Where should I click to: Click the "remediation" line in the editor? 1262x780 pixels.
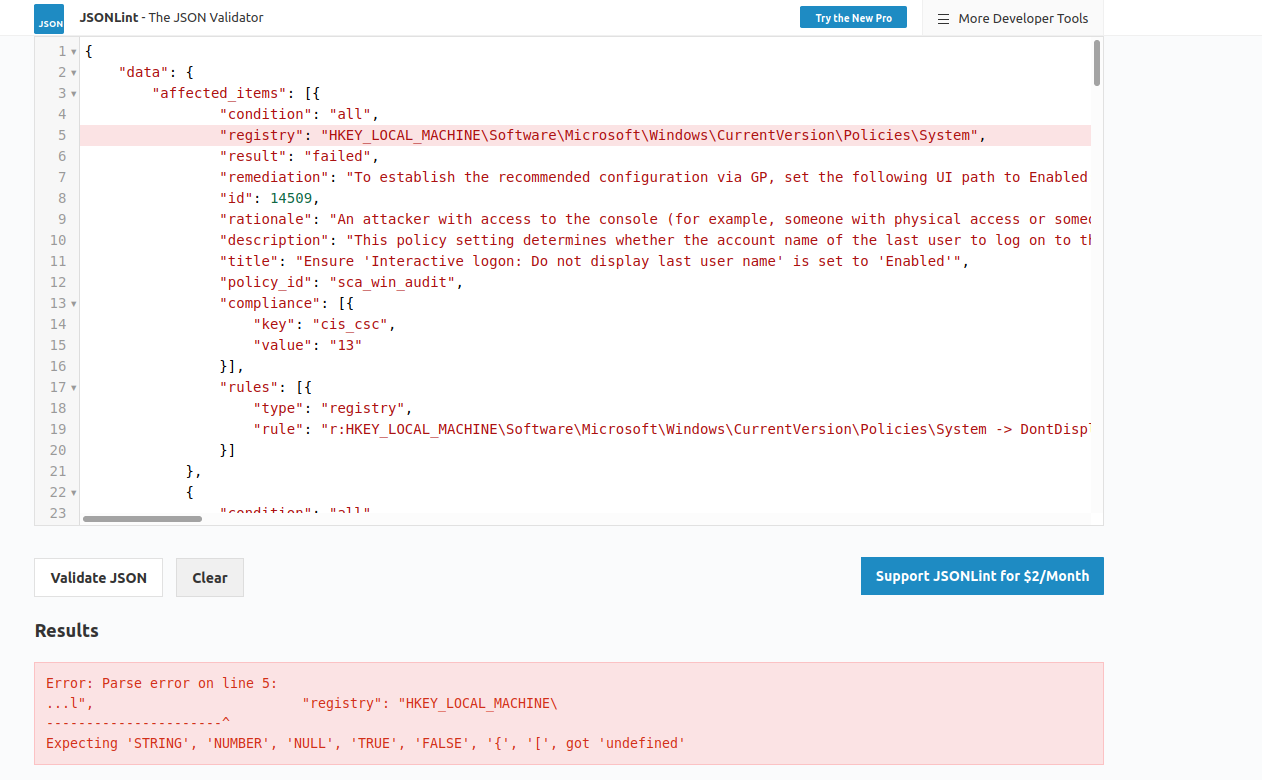click(654, 177)
